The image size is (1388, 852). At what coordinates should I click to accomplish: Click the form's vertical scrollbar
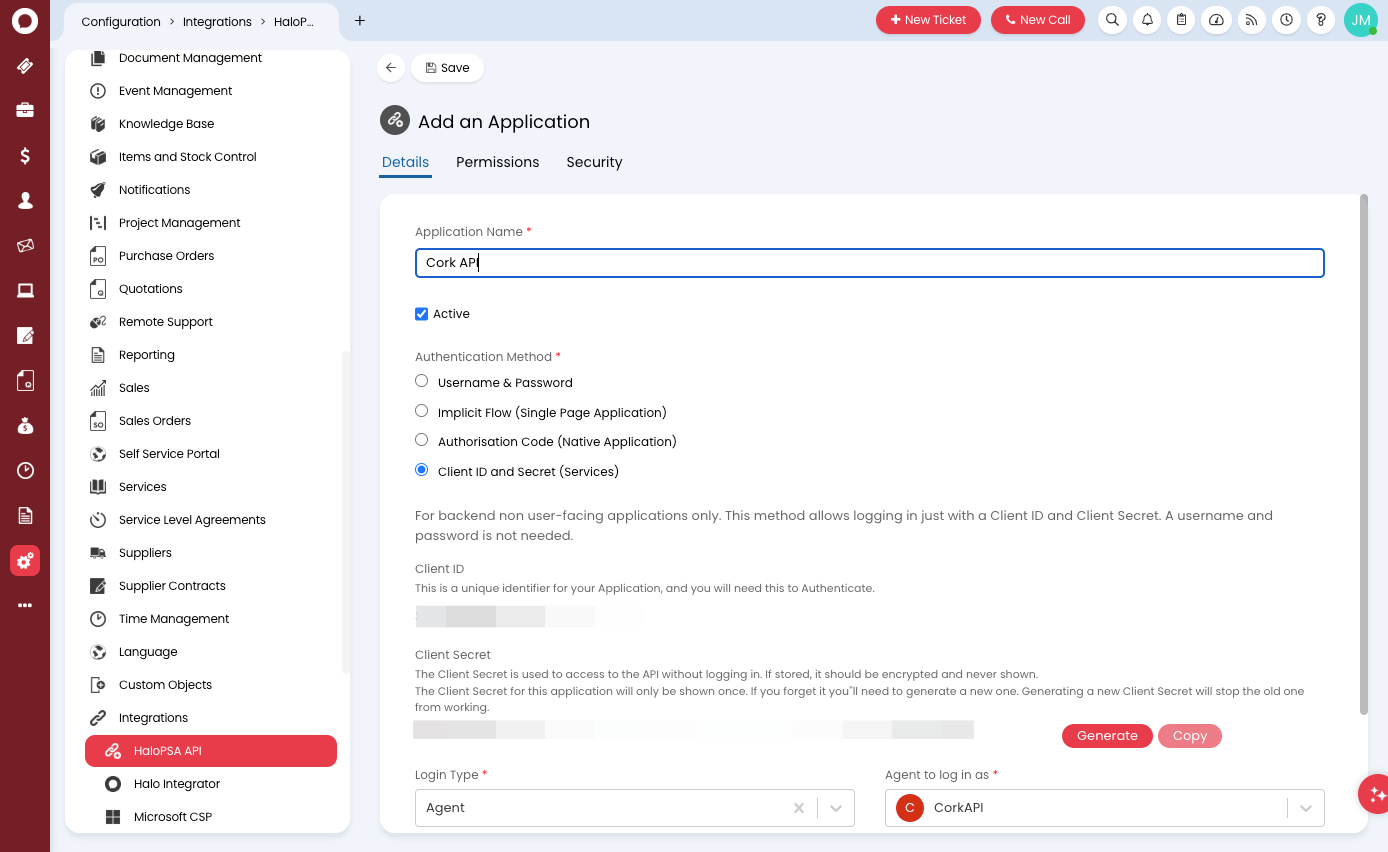(x=1363, y=455)
